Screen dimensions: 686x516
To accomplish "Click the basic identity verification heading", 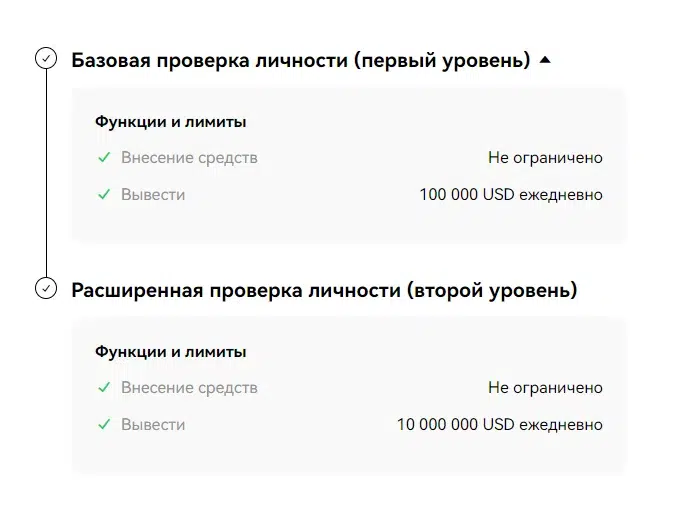I will click(301, 60).
